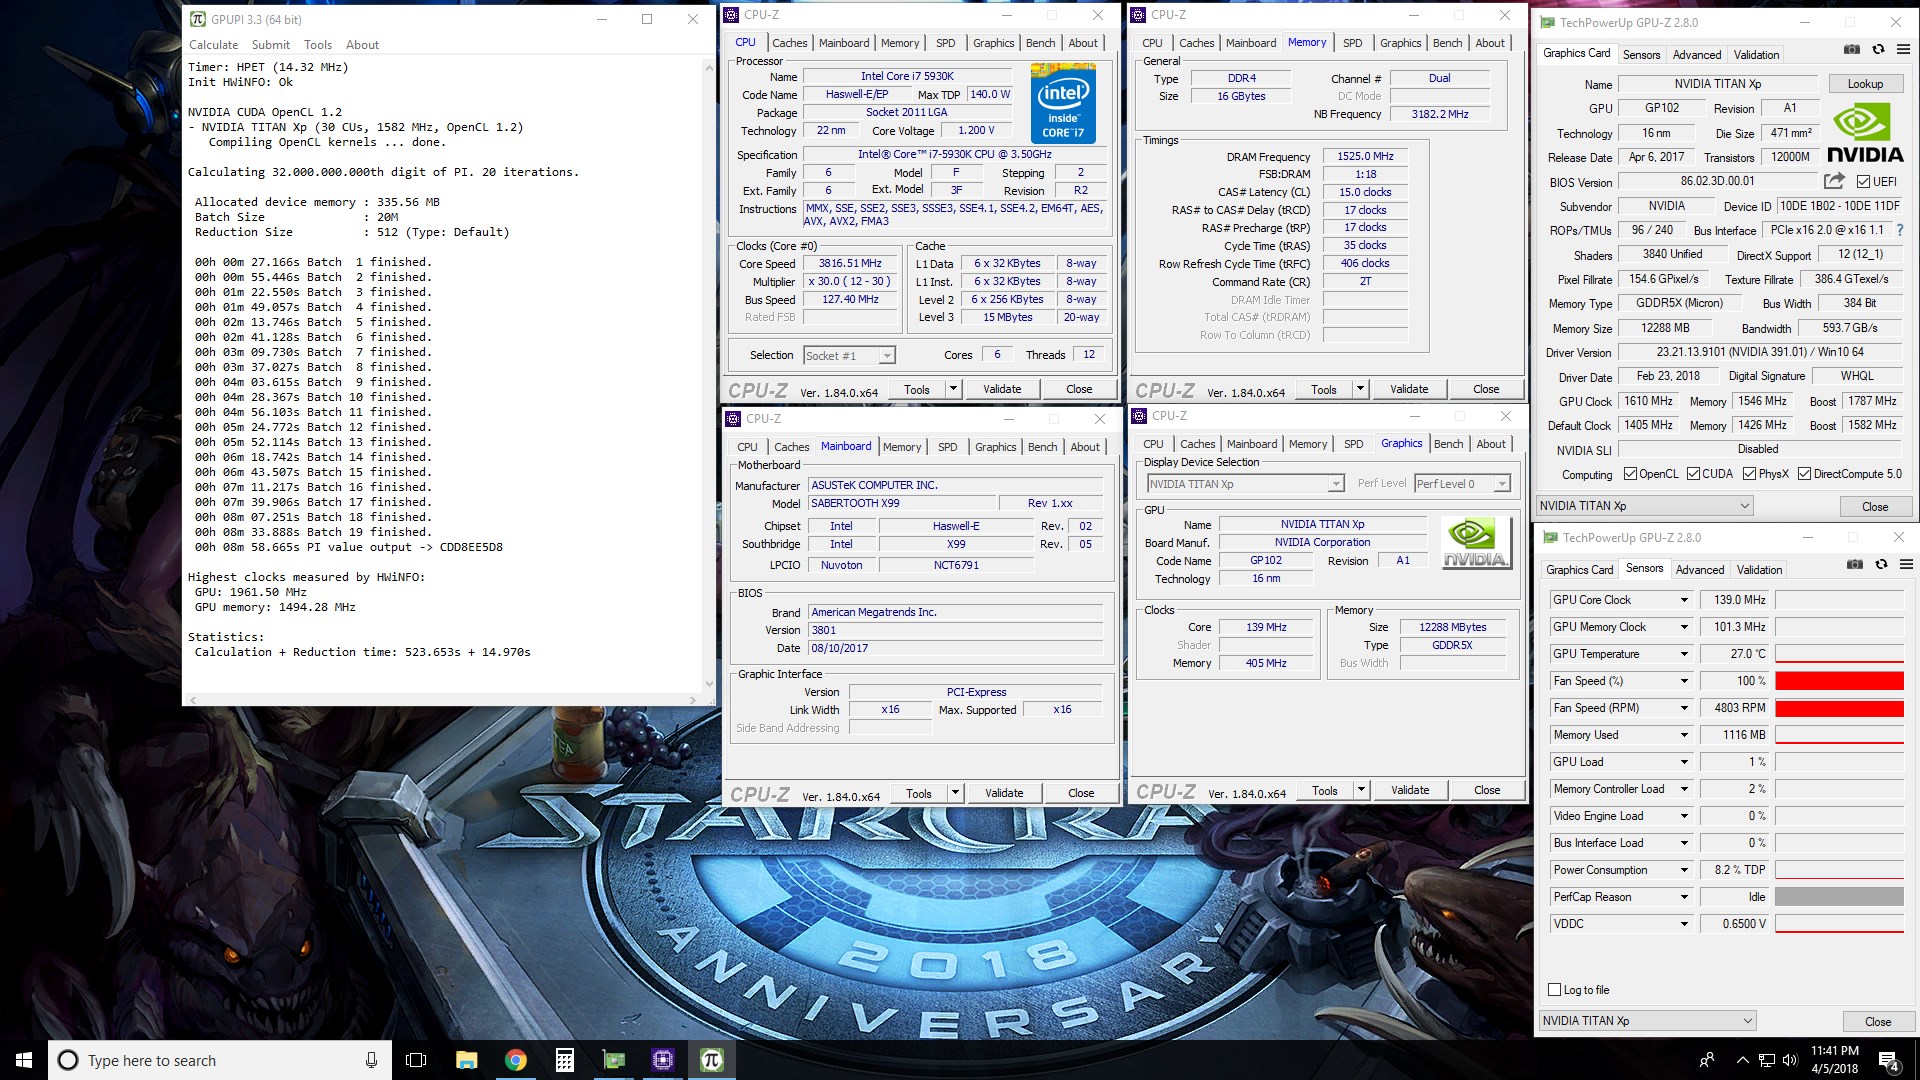The image size is (1920, 1080).
Task: Click the GPUPI horizontal scrollbar
Action: [445, 699]
